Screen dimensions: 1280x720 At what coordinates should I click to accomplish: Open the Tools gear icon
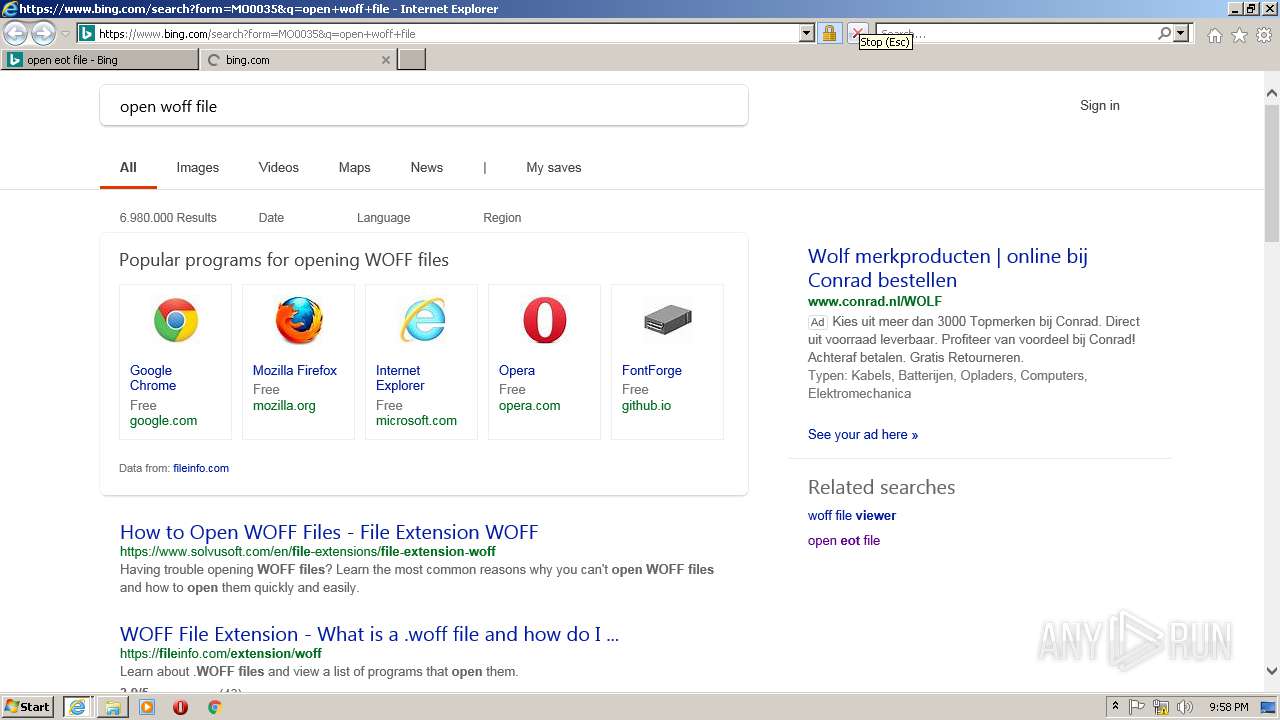click(x=1264, y=35)
